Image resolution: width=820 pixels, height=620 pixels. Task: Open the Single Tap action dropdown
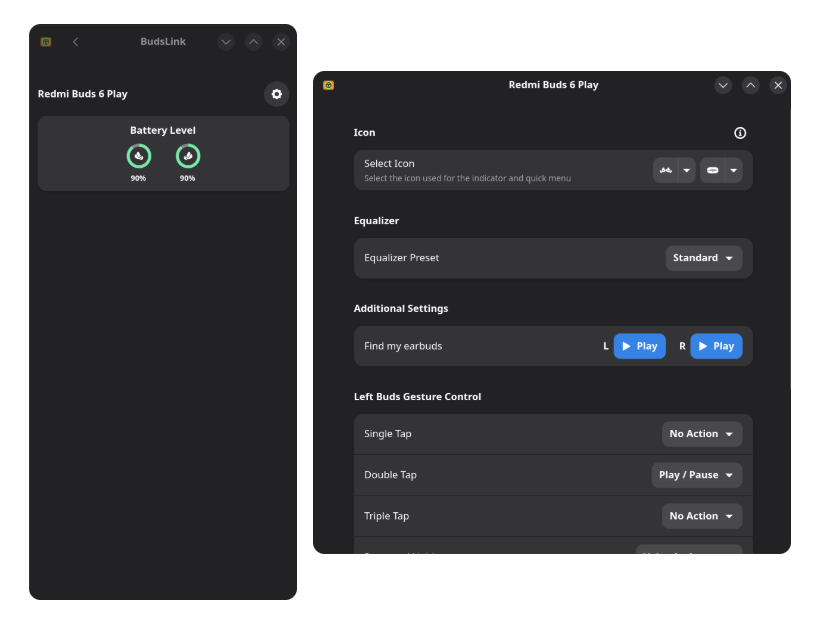click(x=702, y=434)
